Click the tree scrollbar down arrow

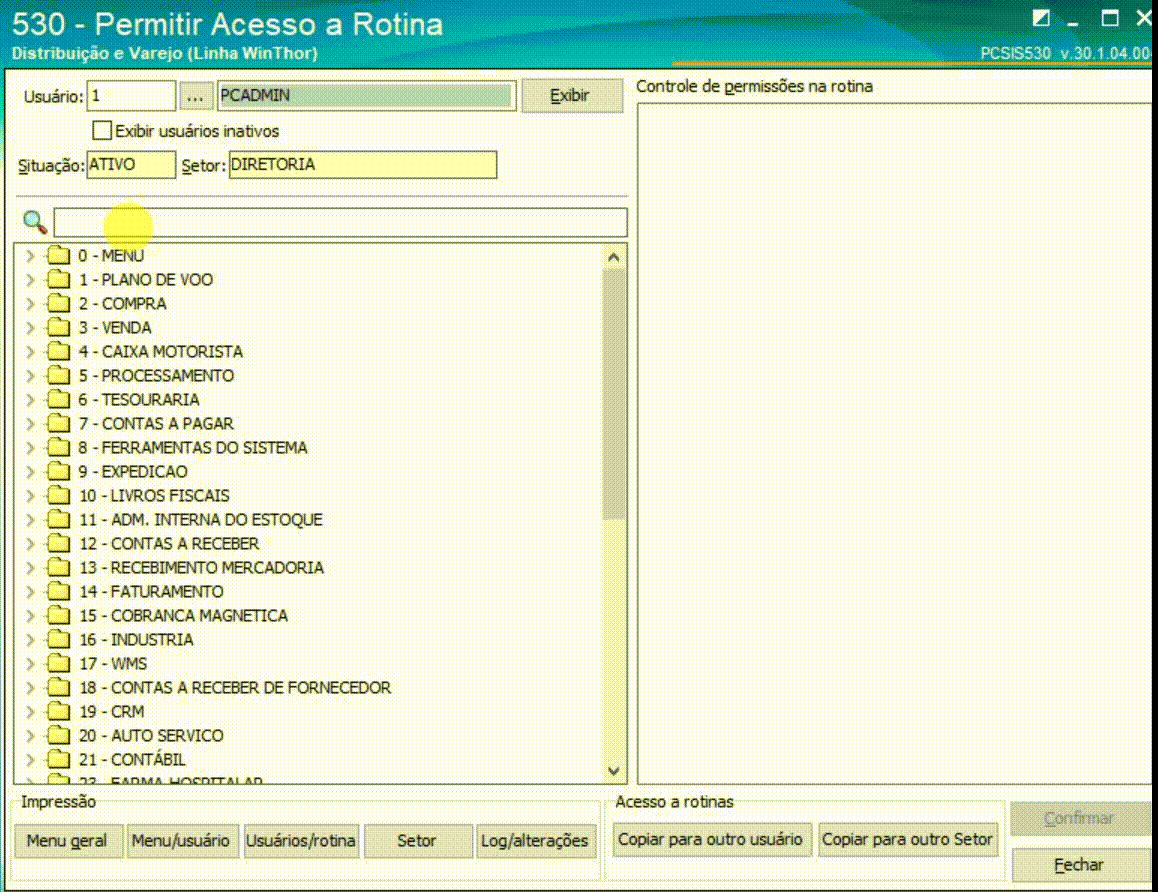(x=614, y=771)
